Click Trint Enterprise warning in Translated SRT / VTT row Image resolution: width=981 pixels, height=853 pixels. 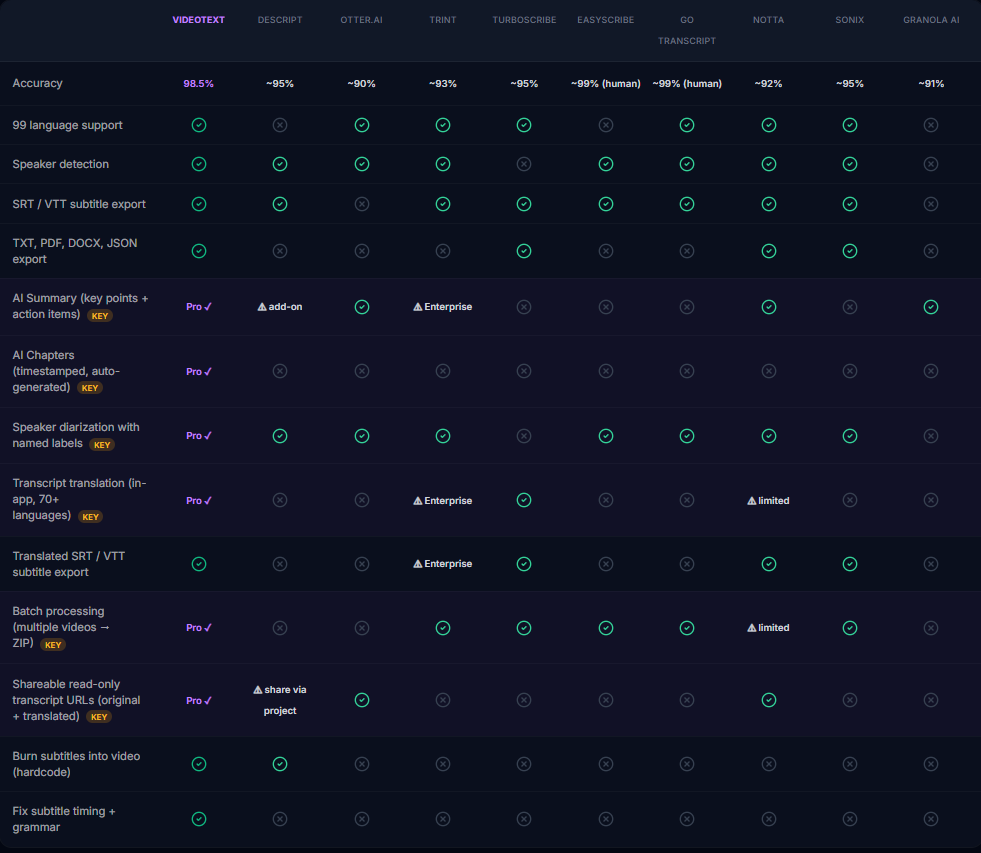point(443,564)
